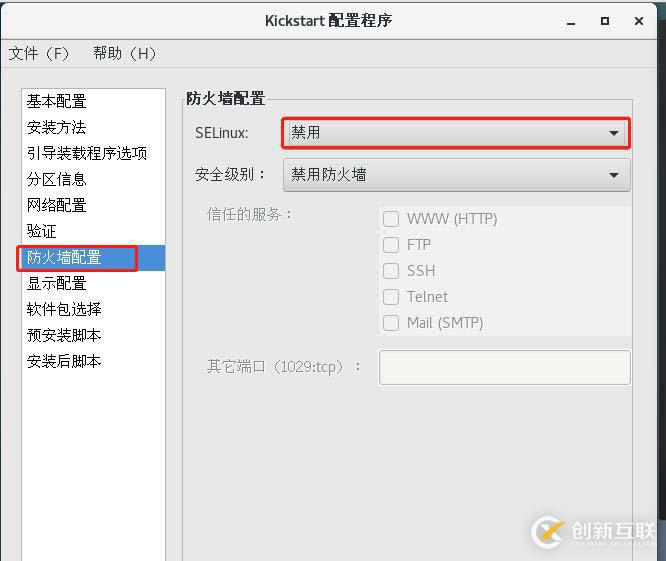The height and width of the screenshot is (561, 666).
Task: Go to 引导装载程序选项 section
Action: pos(93,153)
